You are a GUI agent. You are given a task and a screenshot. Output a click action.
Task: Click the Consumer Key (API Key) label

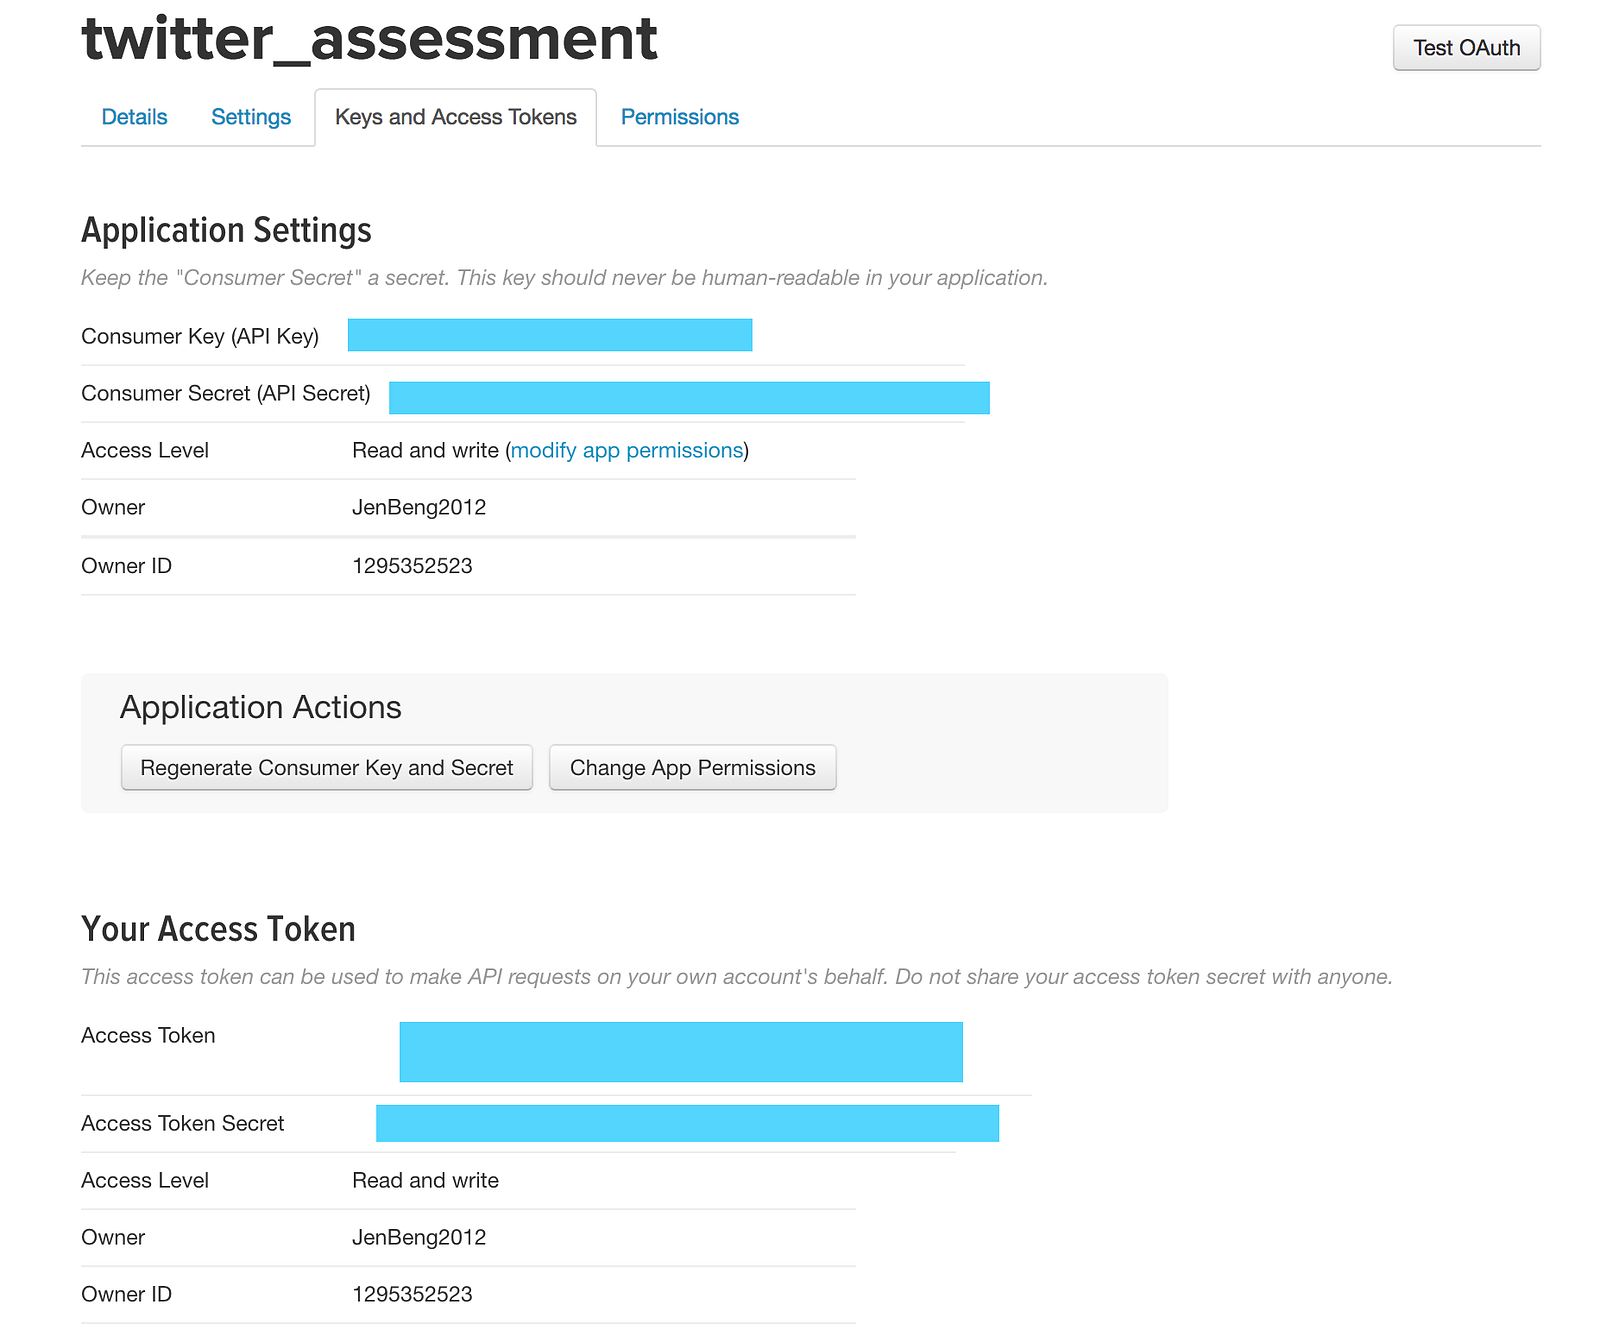click(200, 337)
